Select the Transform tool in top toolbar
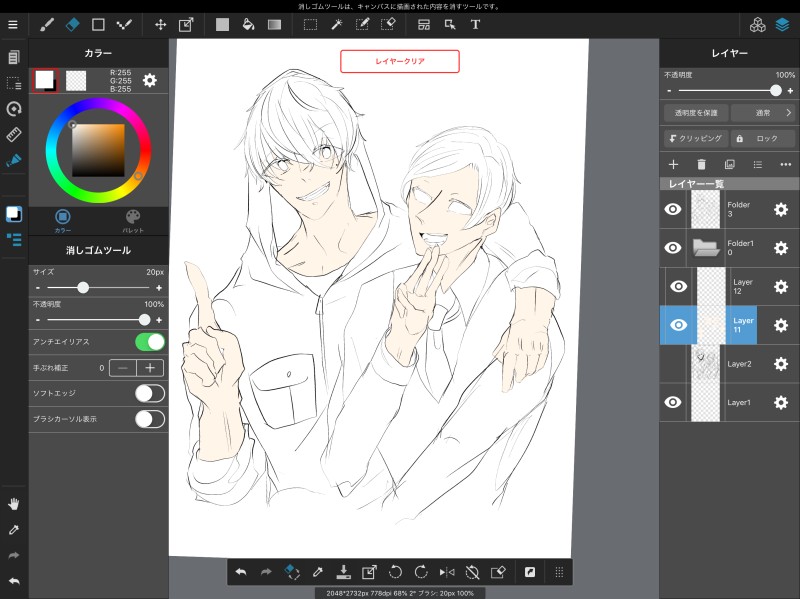Viewport: 800px width, 599px height. pyautogui.click(x=186, y=24)
